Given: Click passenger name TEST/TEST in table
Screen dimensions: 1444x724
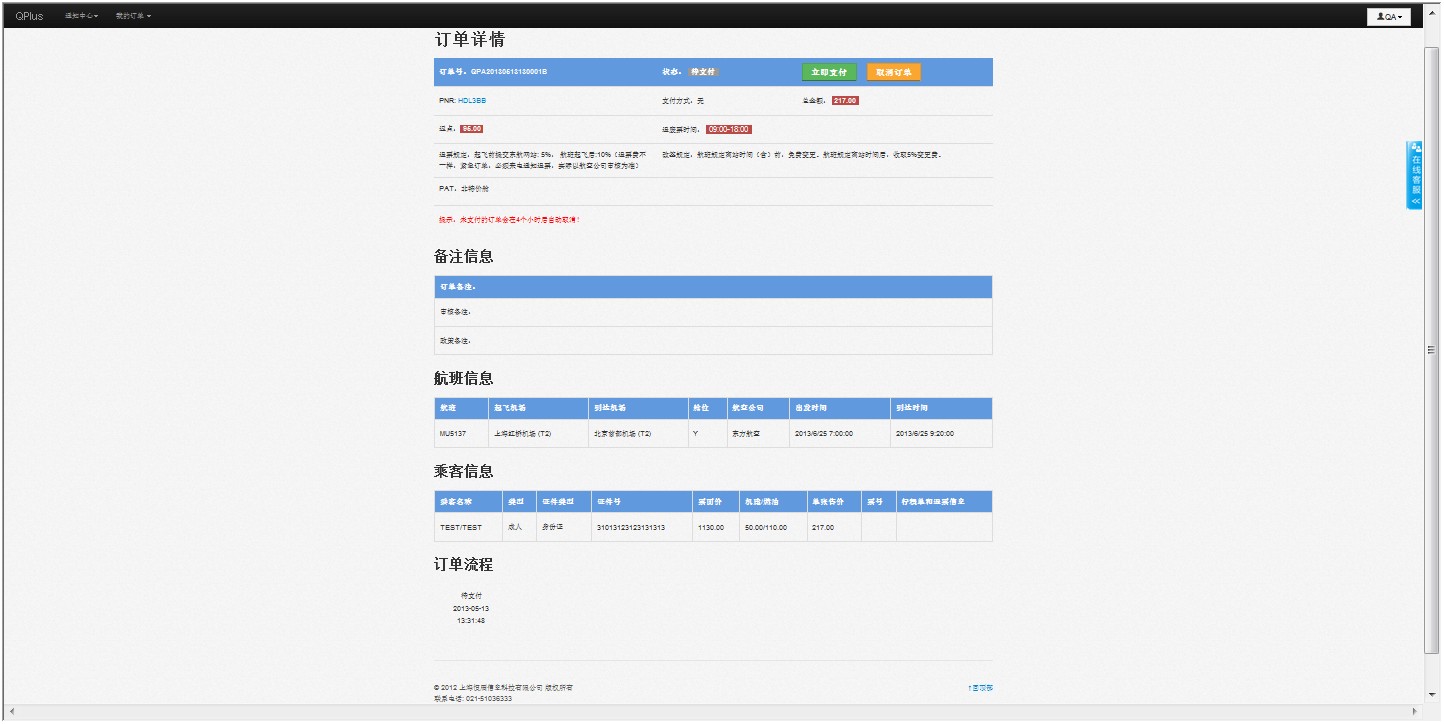Looking at the screenshot, I should (460, 527).
